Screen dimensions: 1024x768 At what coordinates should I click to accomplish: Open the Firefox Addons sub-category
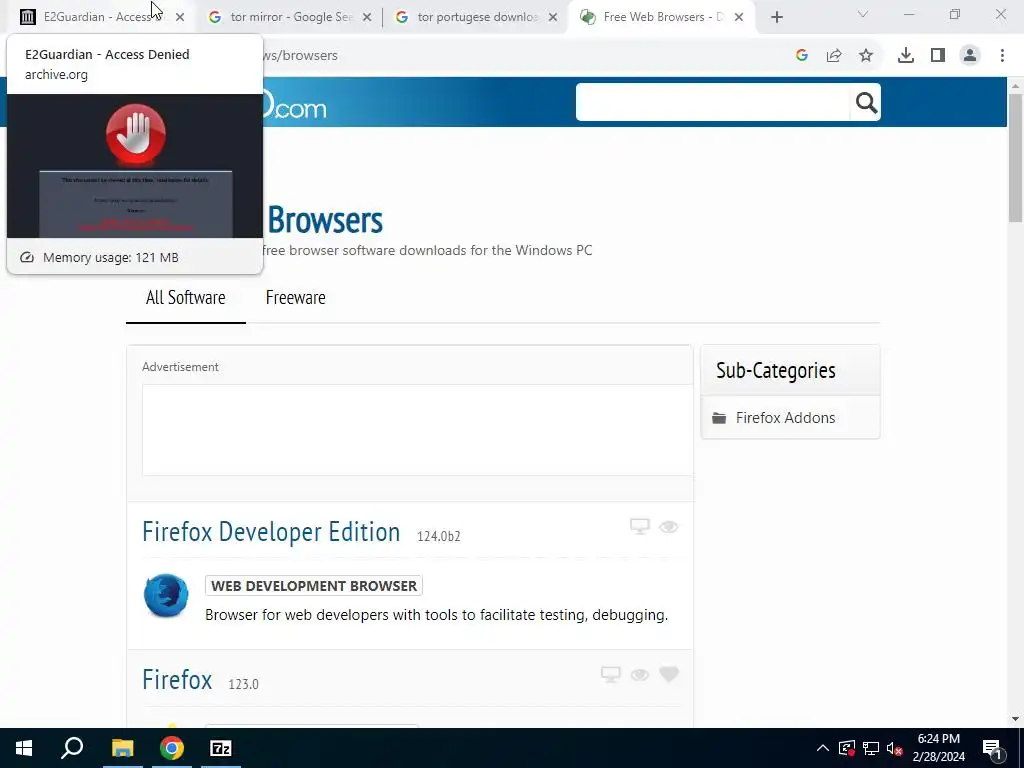click(x=785, y=418)
